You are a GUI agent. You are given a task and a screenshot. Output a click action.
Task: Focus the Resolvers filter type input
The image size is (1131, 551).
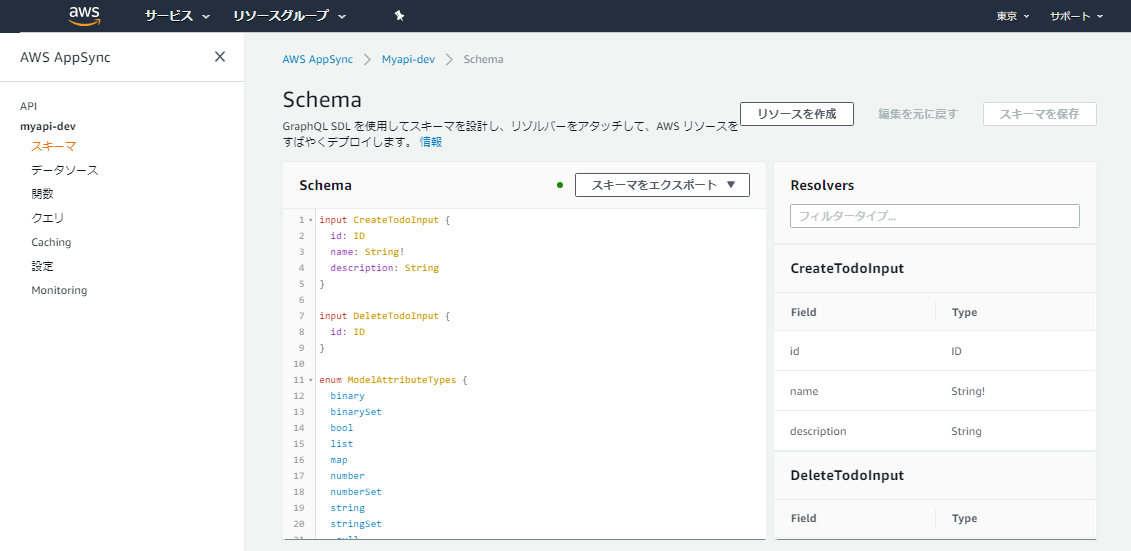point(935,216)
